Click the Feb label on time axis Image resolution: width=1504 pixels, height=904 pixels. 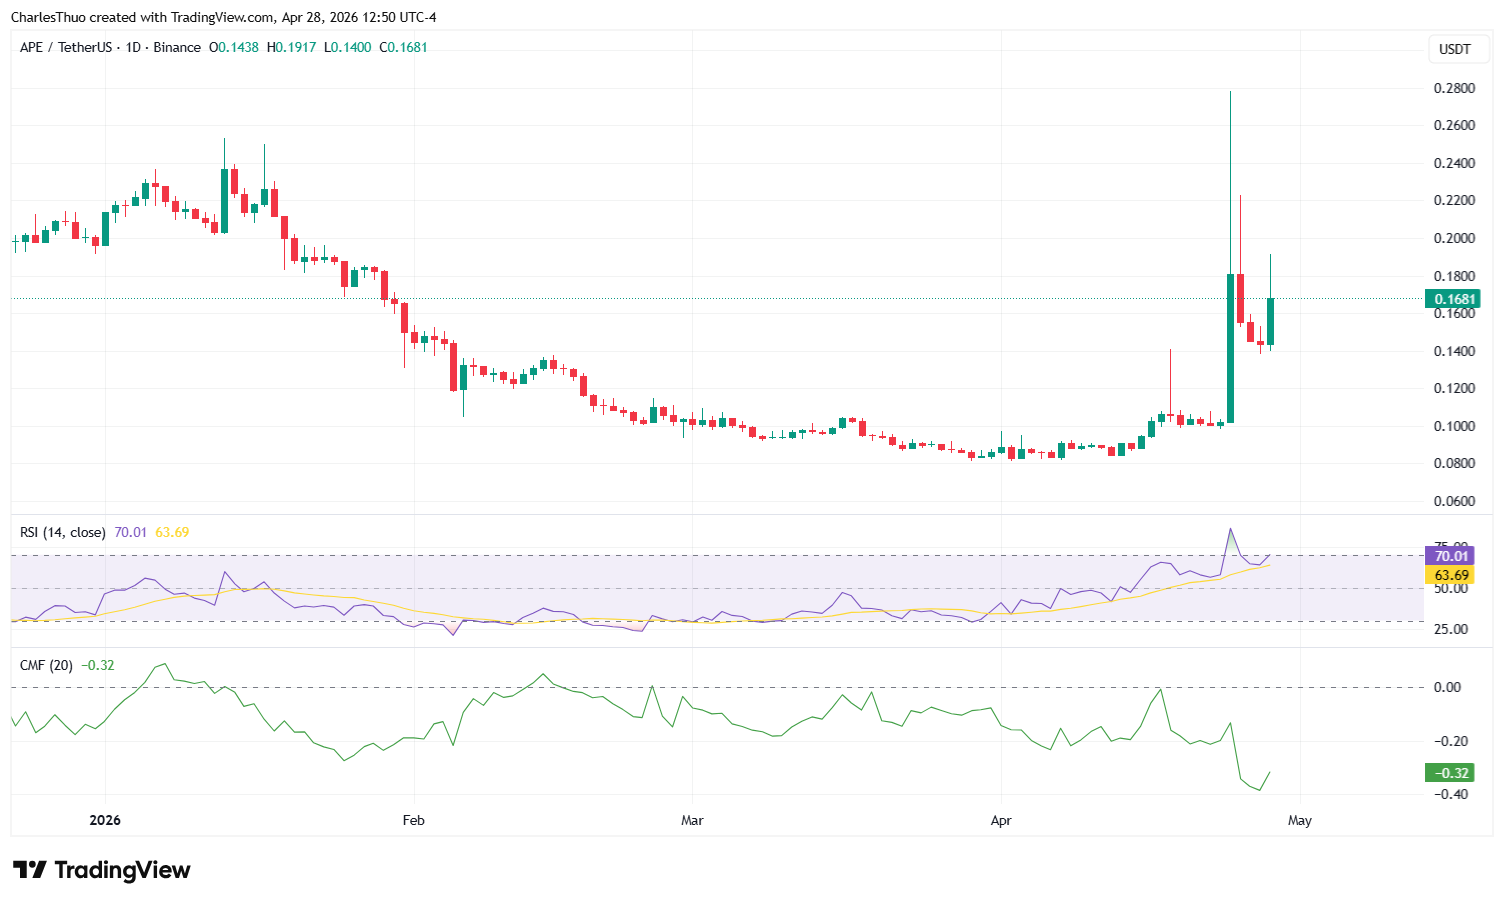click(x=413, y=820)
